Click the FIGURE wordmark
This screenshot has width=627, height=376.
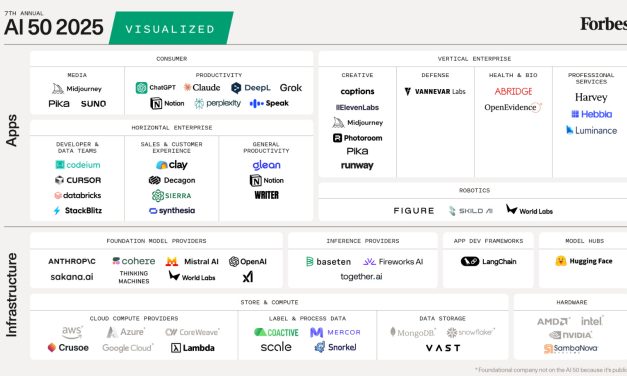(414, 211)
